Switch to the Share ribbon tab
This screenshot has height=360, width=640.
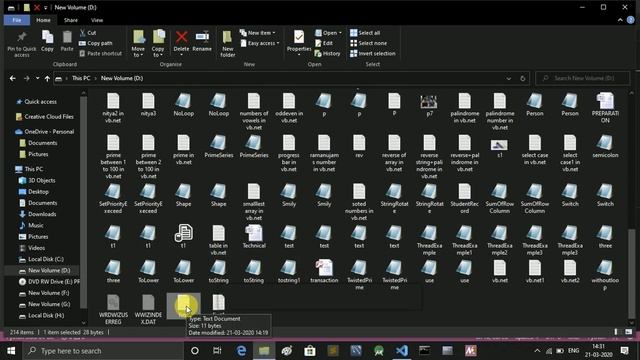click(71, 20)
